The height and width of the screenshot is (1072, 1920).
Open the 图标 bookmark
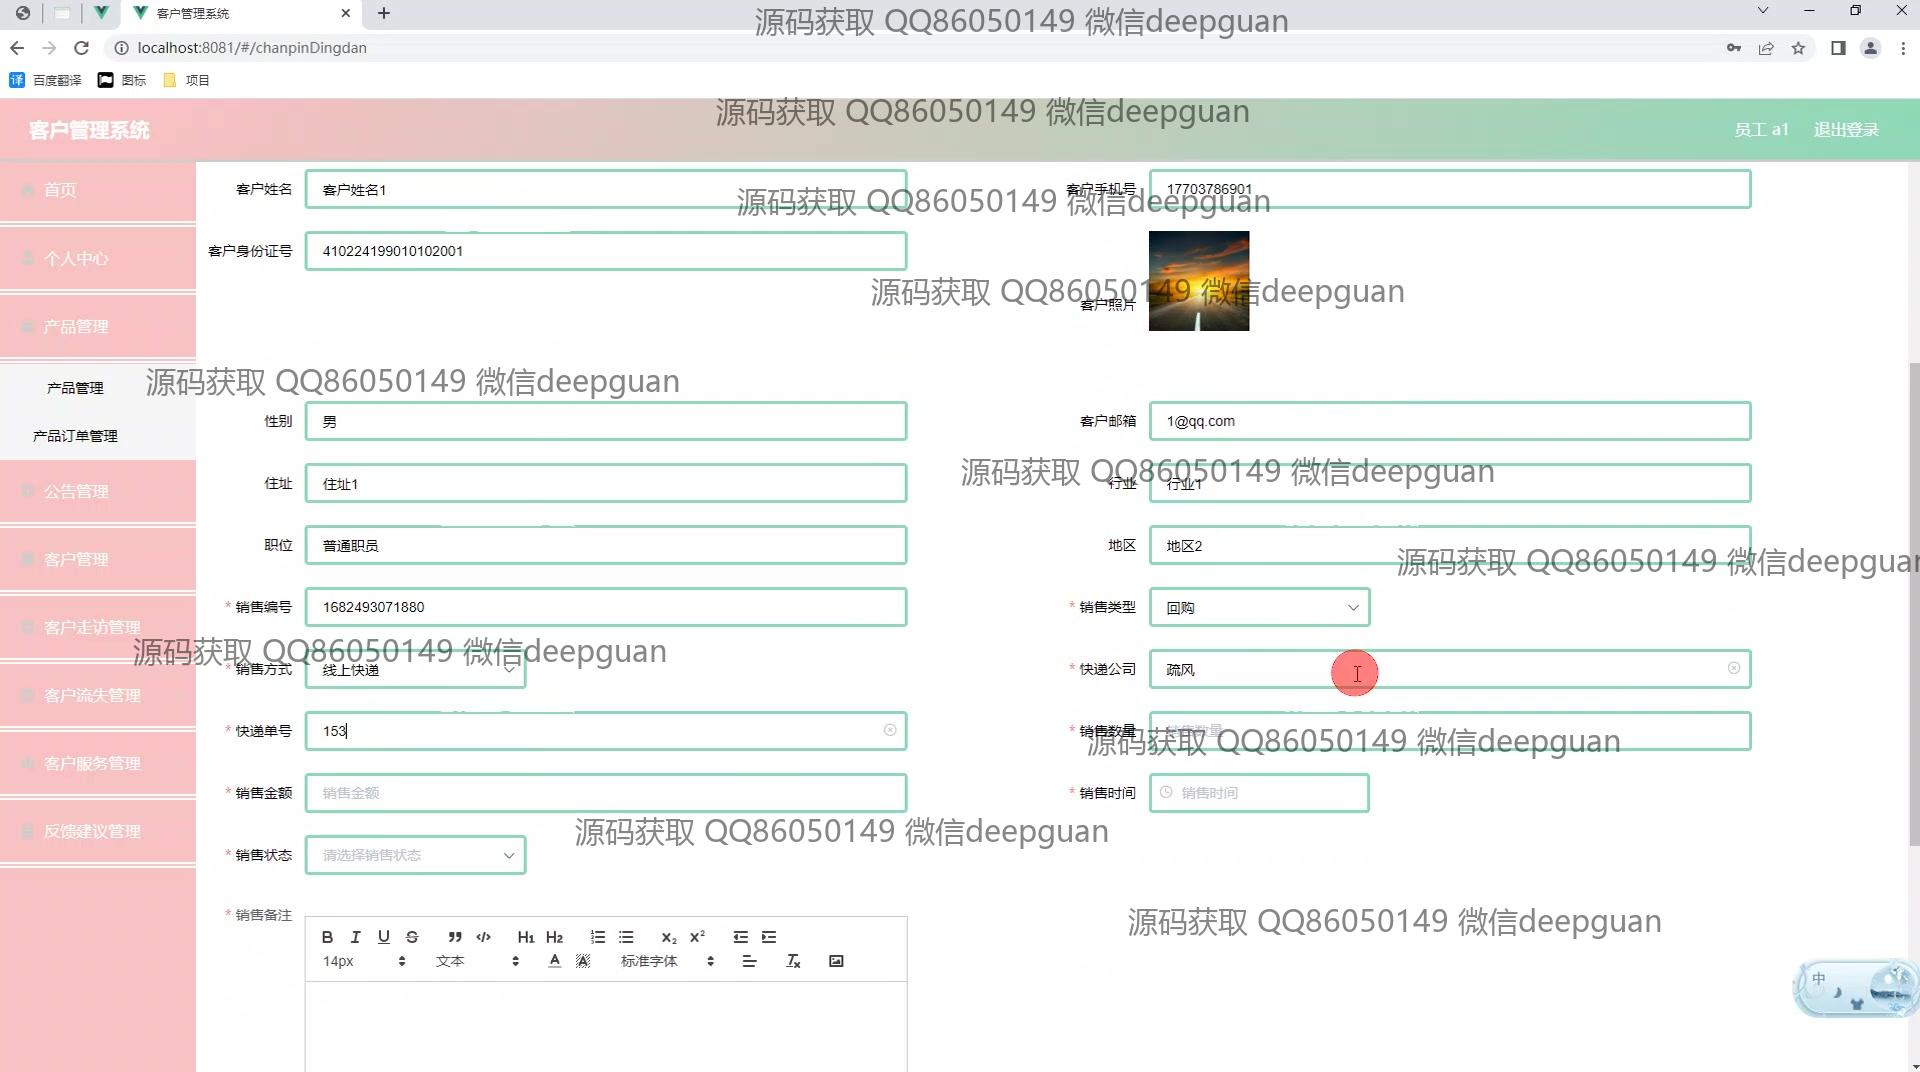point(122,80)
